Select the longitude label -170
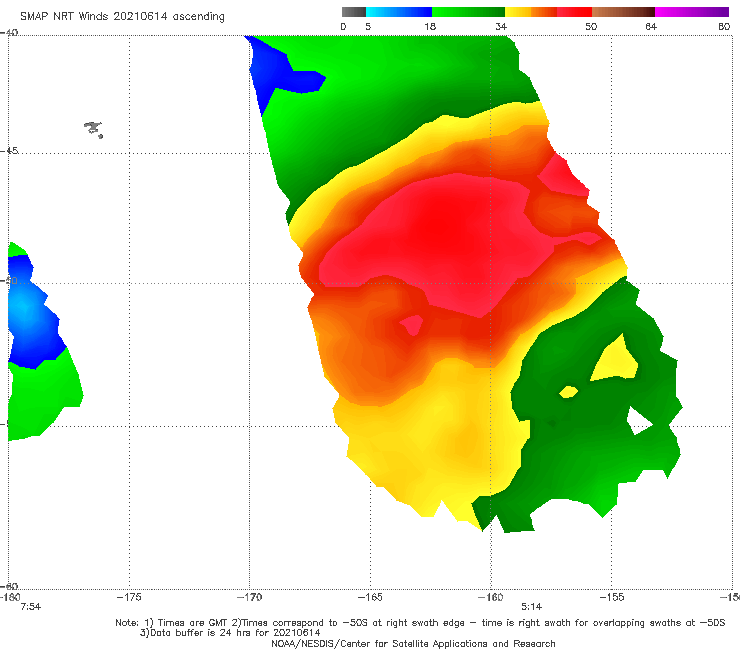Screen dimensions: 740x650 250,597
